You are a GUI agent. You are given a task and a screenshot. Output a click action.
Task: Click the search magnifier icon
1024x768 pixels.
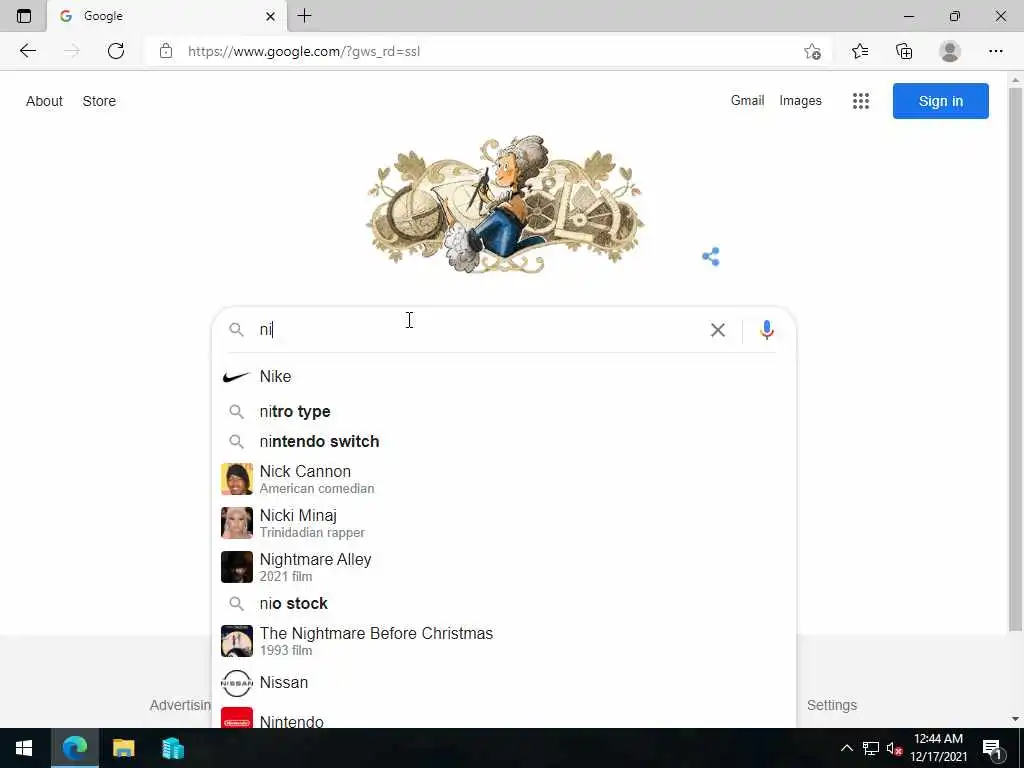coord(236,330)
